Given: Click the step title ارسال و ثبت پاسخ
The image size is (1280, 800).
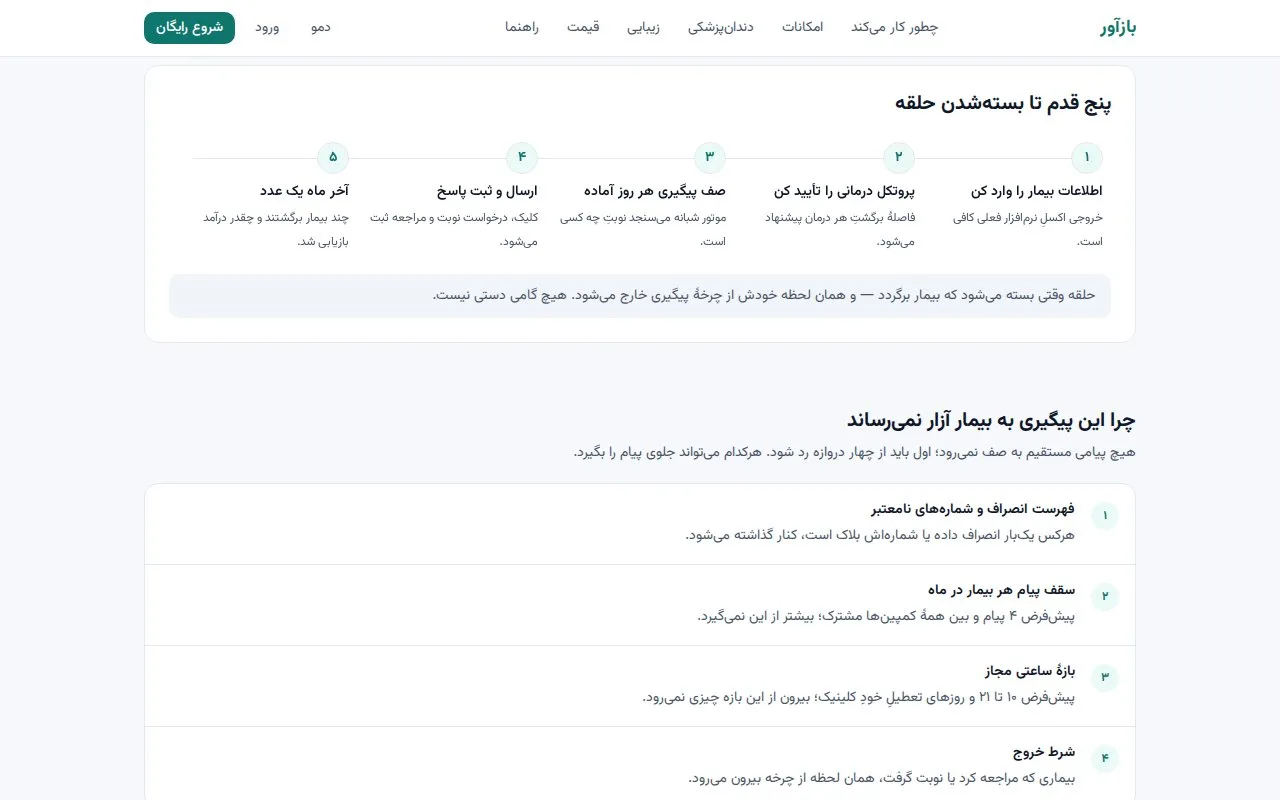Looking at the screenshot, I should (487, 190).
